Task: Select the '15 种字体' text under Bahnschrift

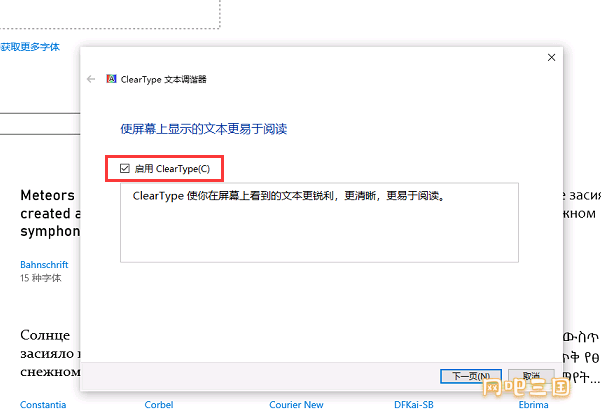Action: point(41,278)
